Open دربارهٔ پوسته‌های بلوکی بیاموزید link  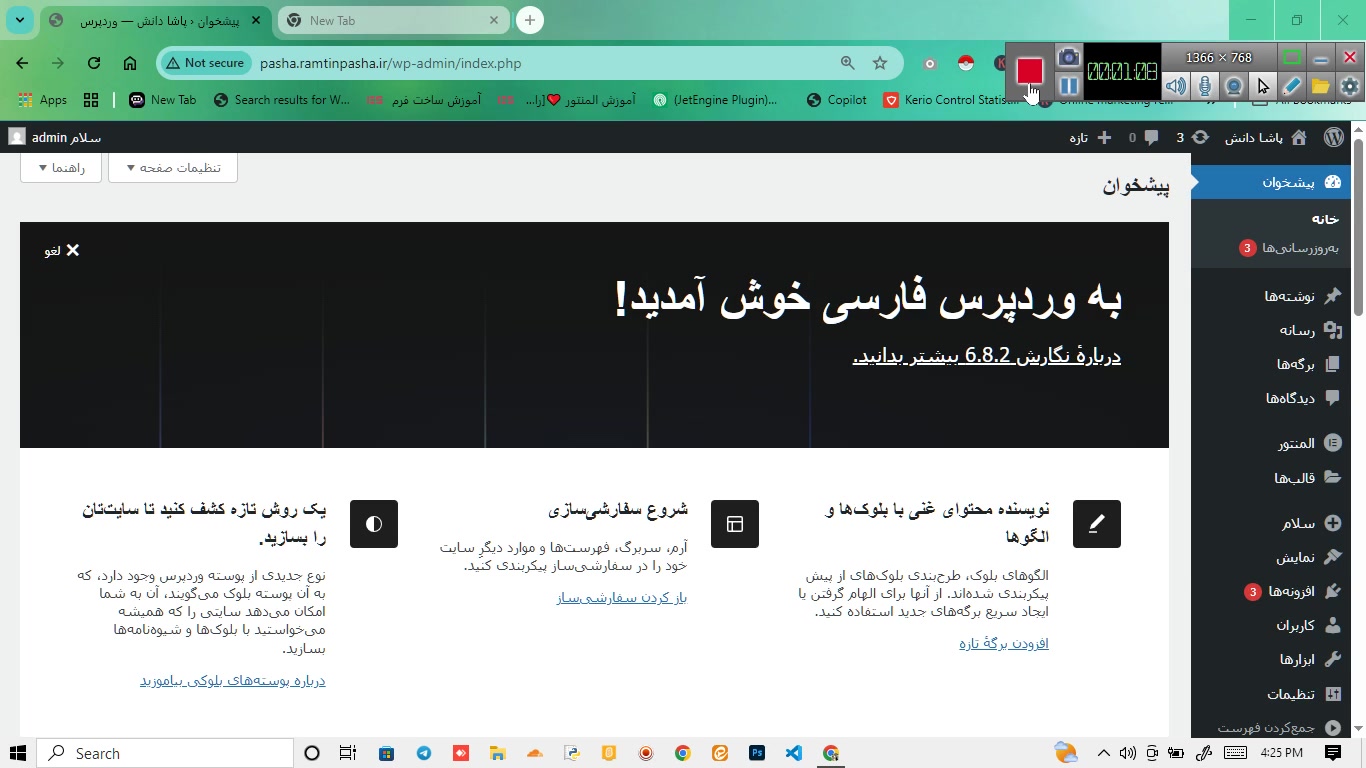point(233,680)
